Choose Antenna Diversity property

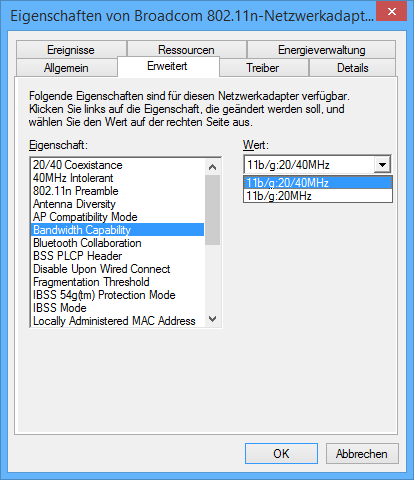point(117,204)
